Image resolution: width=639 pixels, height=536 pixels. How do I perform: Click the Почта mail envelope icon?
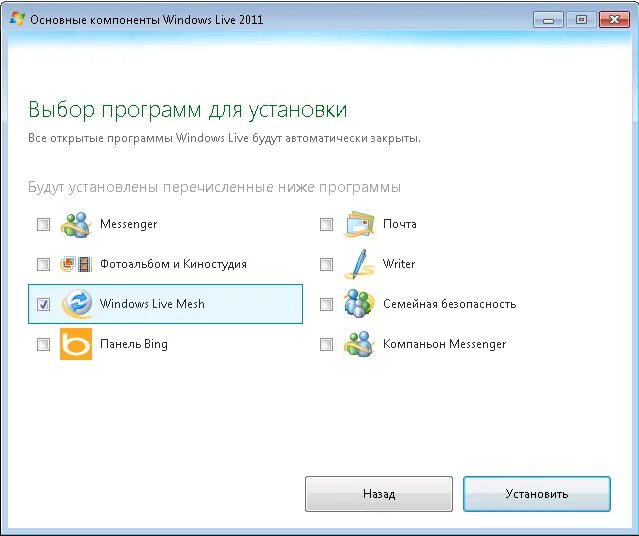click(359, 224)
